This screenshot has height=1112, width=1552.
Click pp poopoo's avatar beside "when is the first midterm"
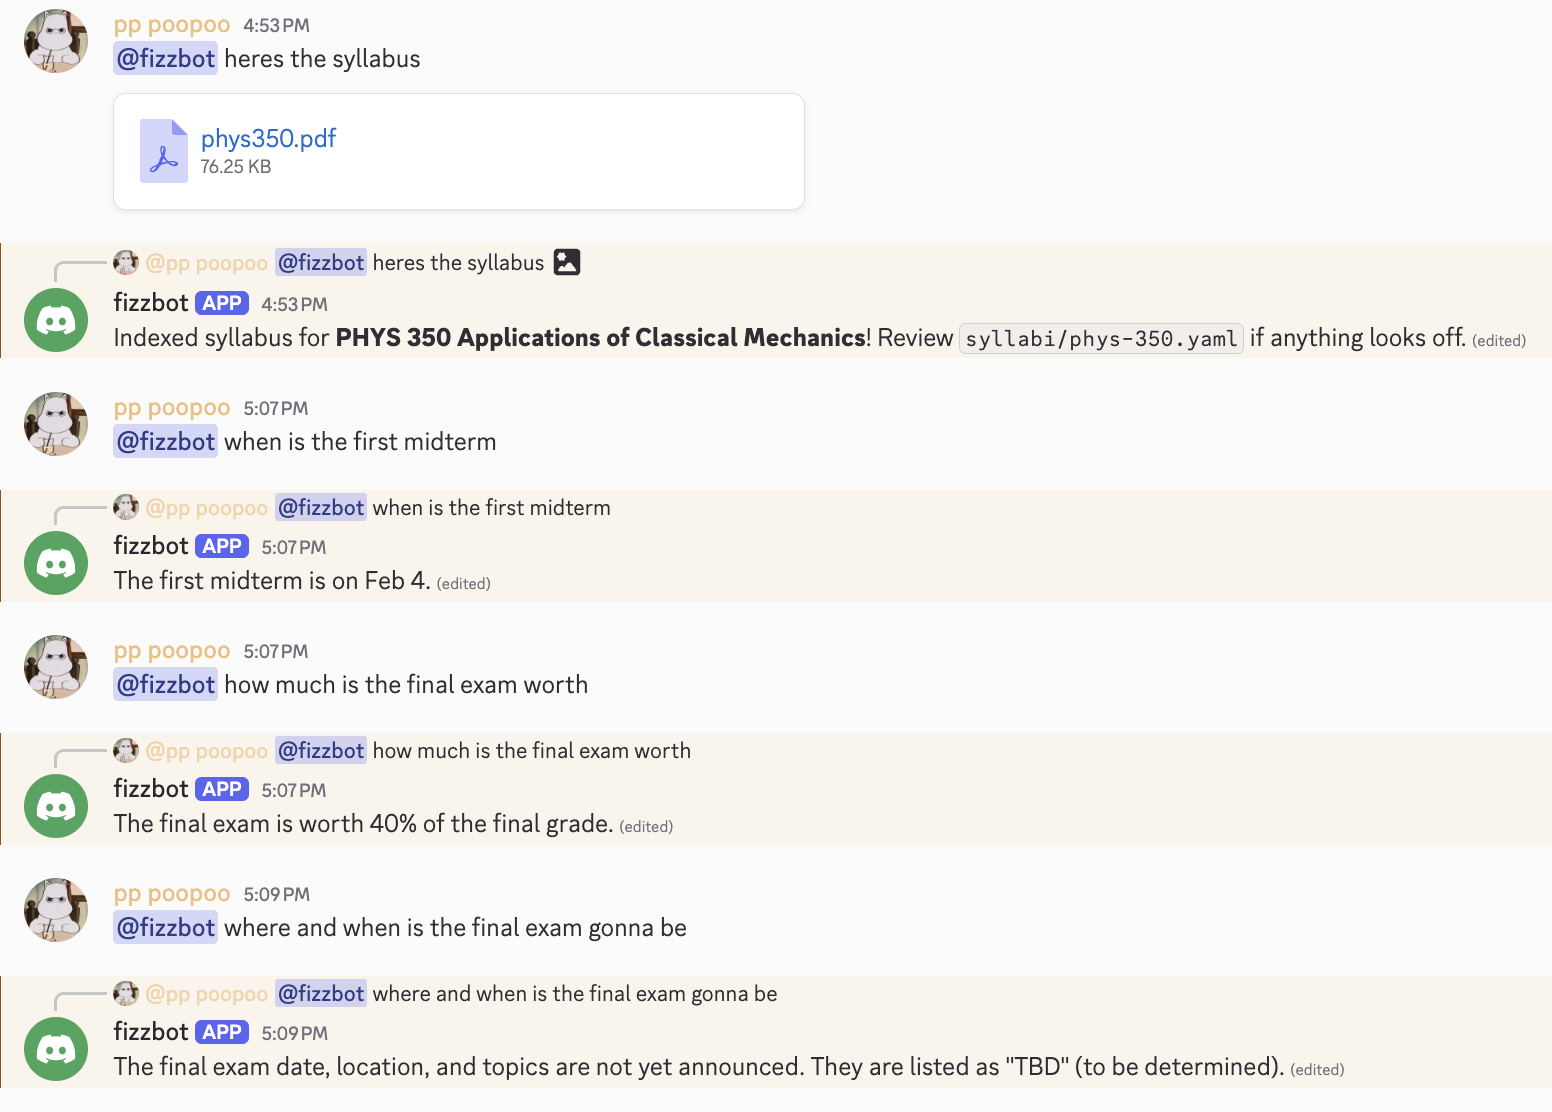[x=56, y=424]
